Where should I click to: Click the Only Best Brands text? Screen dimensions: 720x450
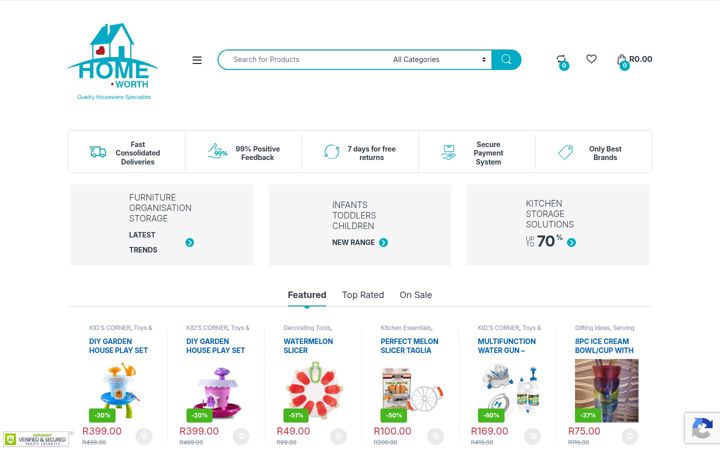coord(605,153)
